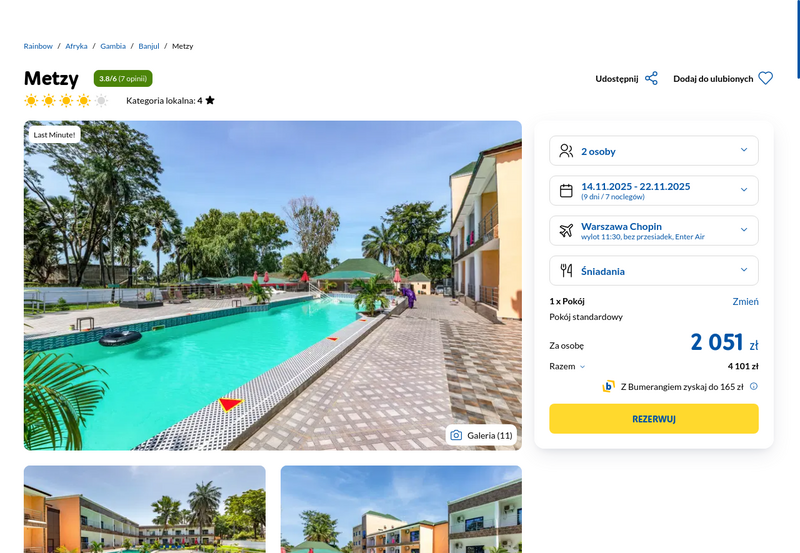This screenshot has width=800, height=553.
Task: Add hotel to favorites with heart icon
Action: pos(765,79)
